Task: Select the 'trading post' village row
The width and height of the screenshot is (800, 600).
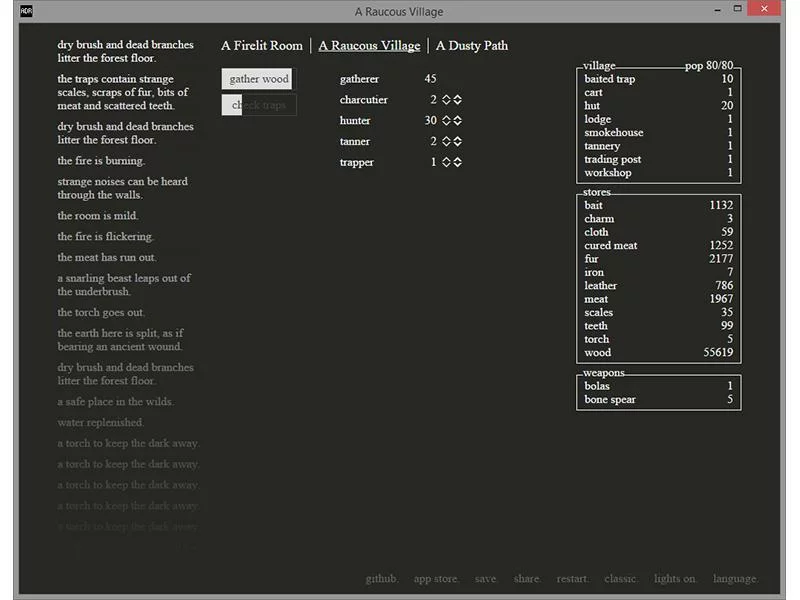Action: point(659,159)
